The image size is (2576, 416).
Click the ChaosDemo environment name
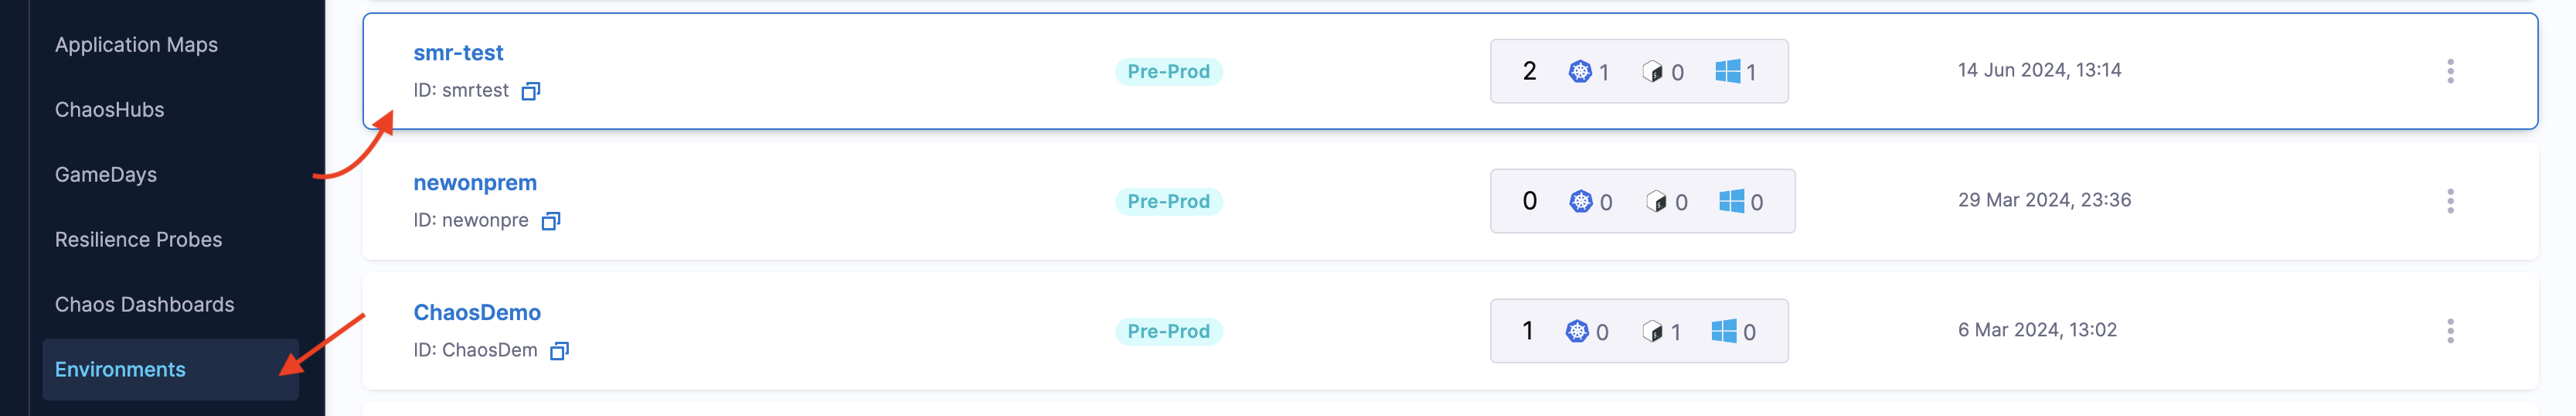477,313
